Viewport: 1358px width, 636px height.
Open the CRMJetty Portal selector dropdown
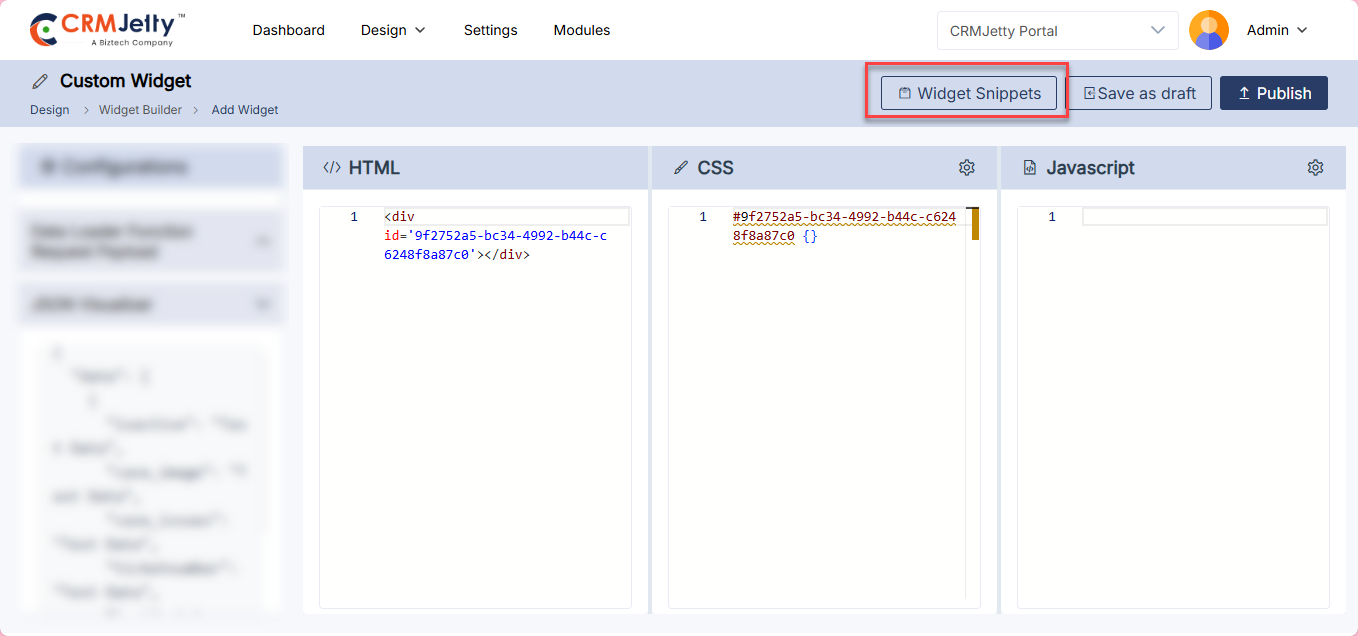click(1057, 30)
